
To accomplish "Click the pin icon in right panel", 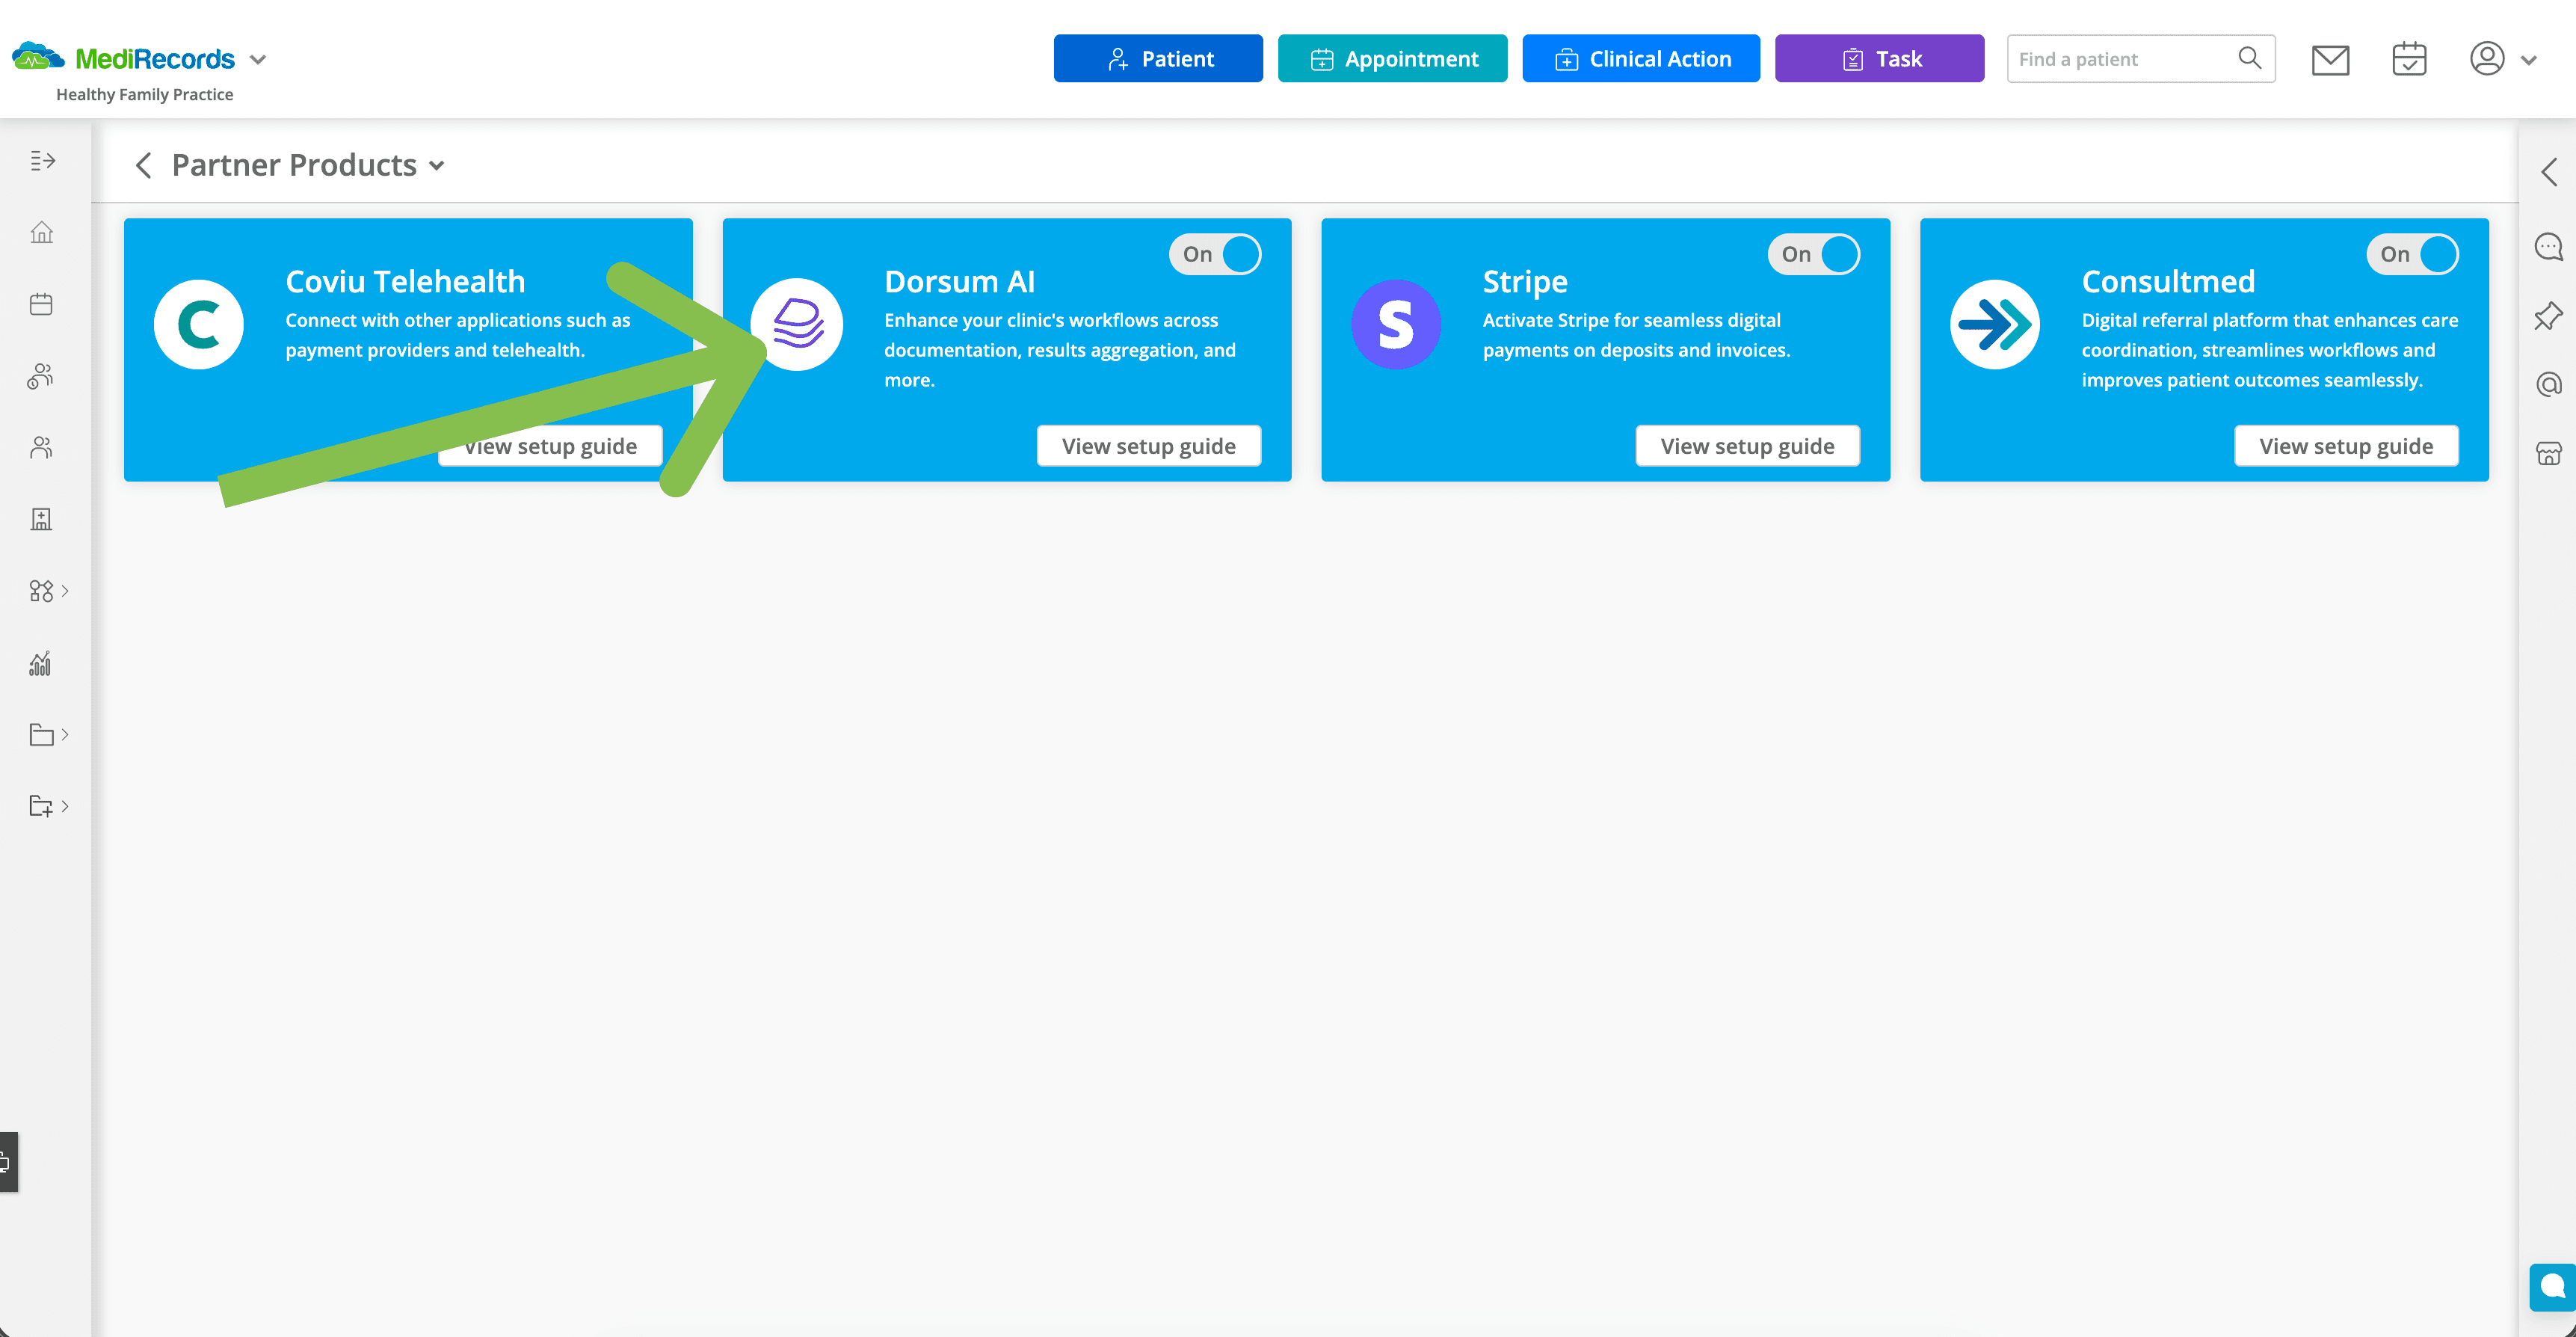I will (2548, 316).
